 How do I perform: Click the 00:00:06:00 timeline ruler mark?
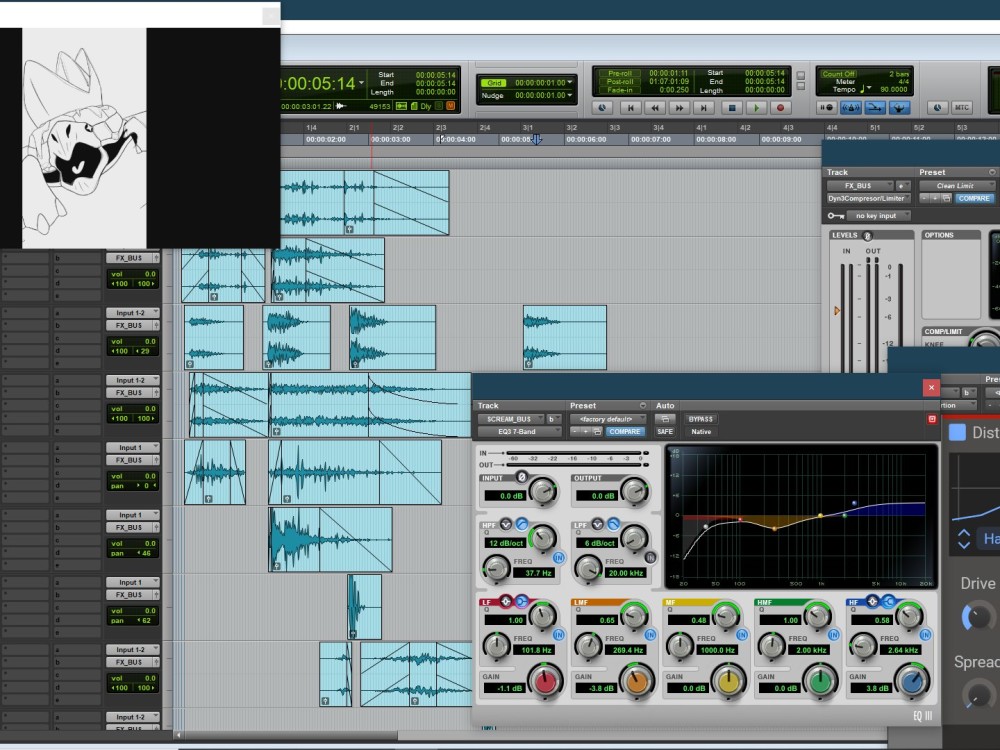pos(586,139)
